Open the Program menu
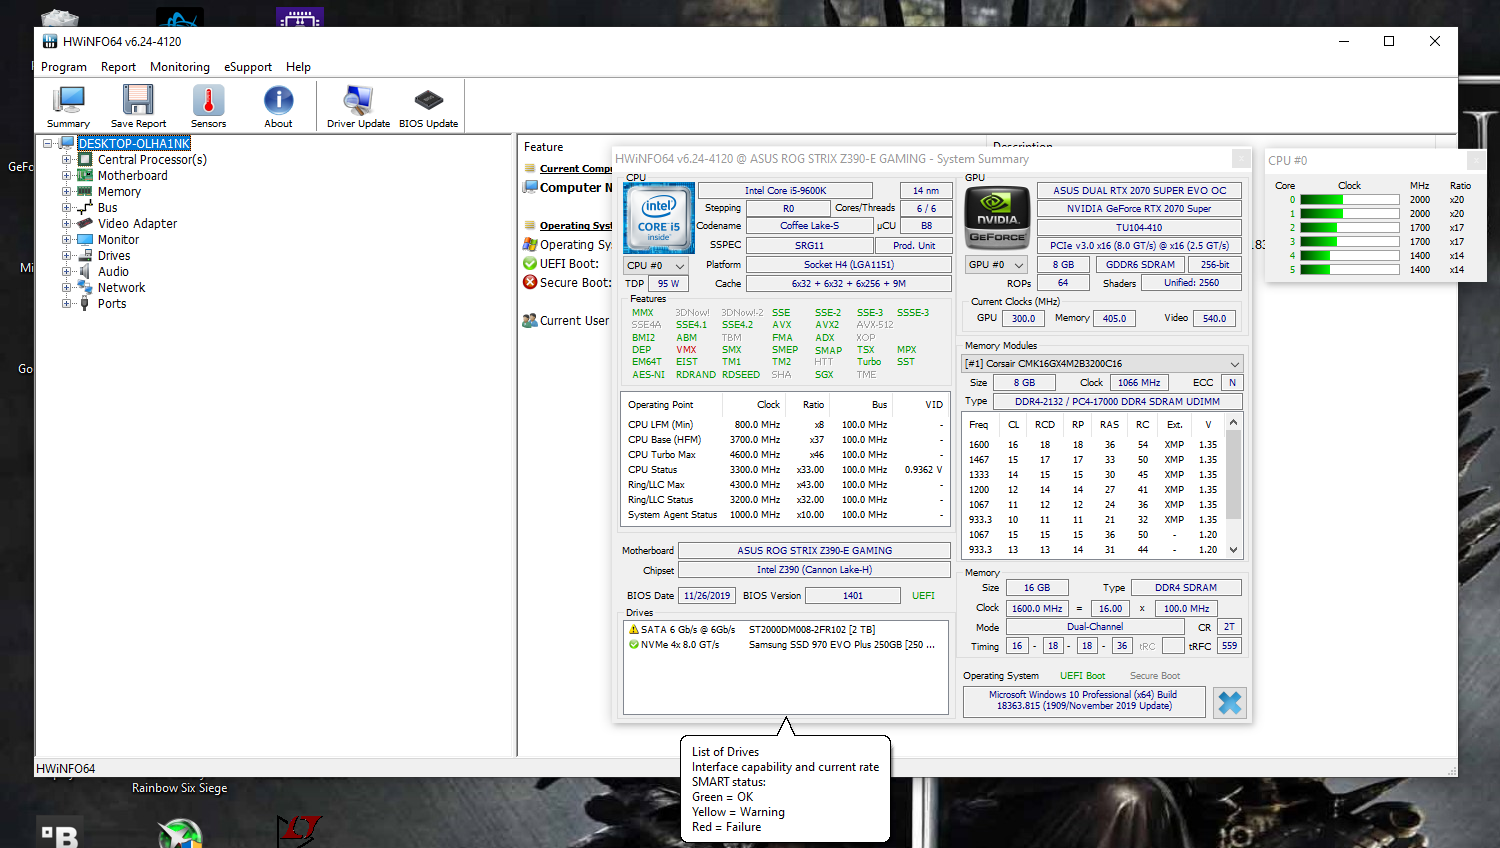Viewport: 1500px width, 848px height. (x=64, y=67)
